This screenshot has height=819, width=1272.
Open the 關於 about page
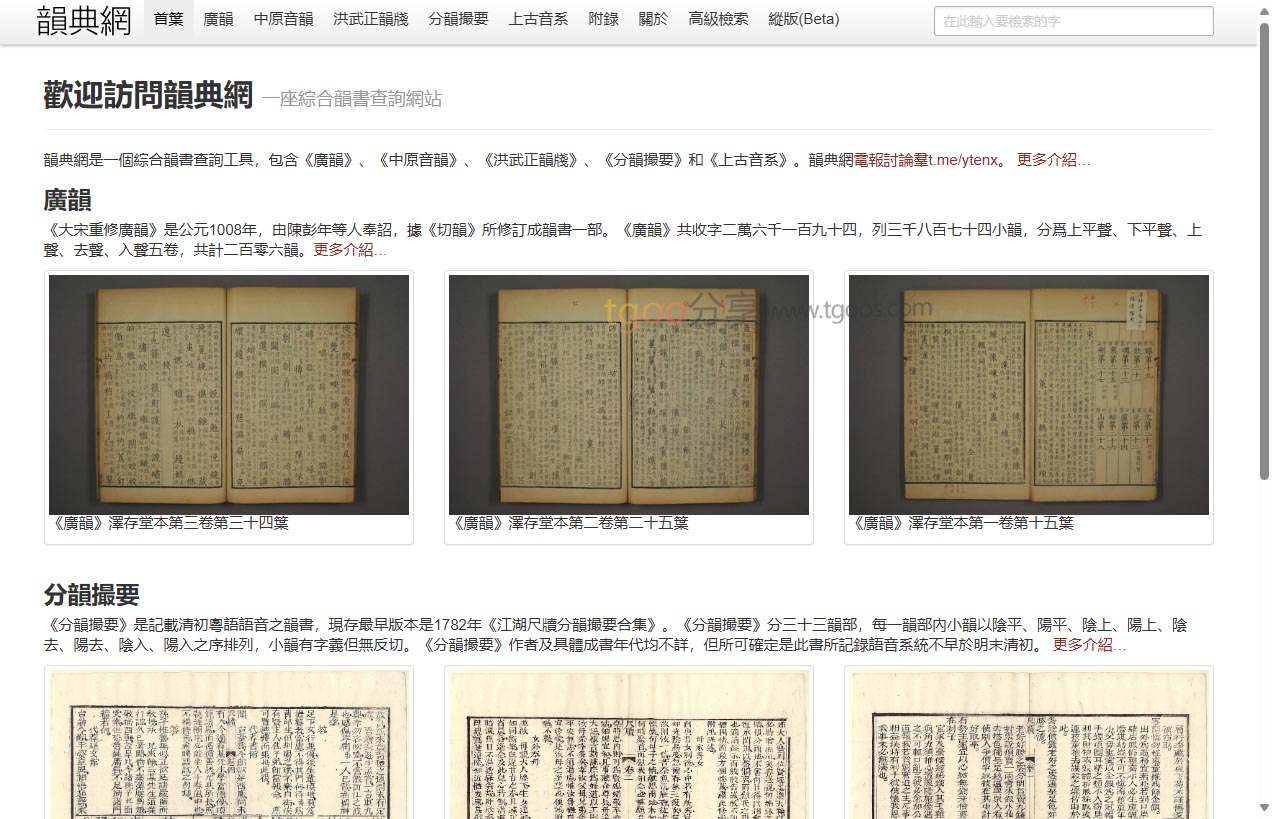click(x=653, y=19)
